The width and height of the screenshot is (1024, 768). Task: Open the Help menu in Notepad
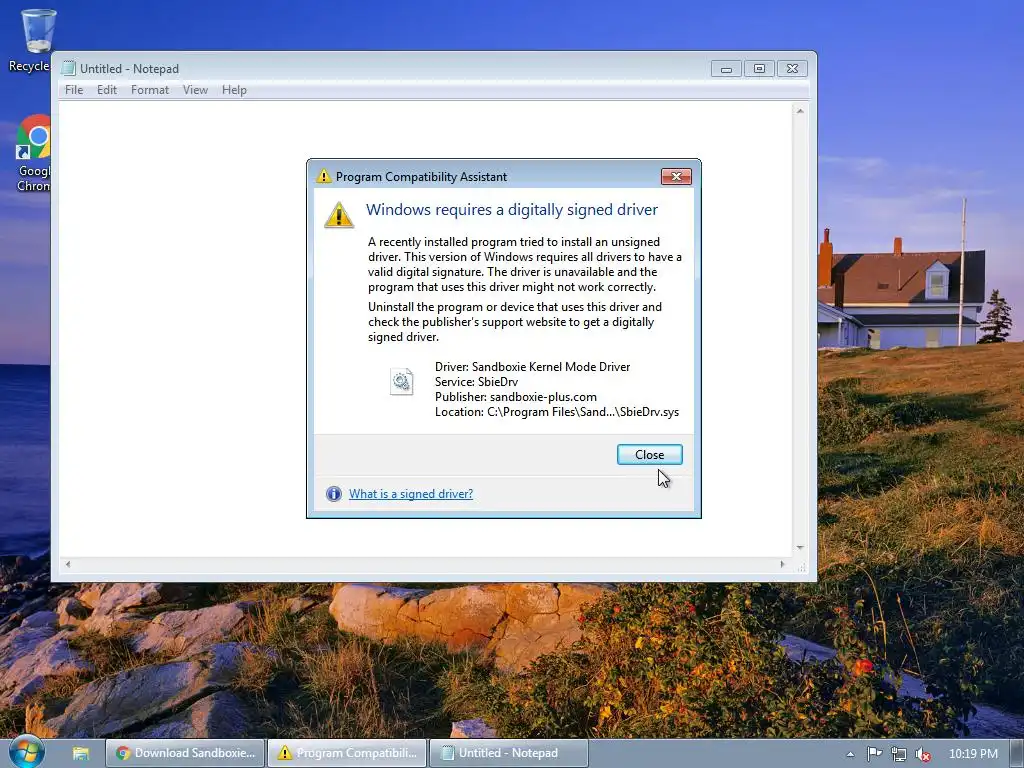pos(234,90)
